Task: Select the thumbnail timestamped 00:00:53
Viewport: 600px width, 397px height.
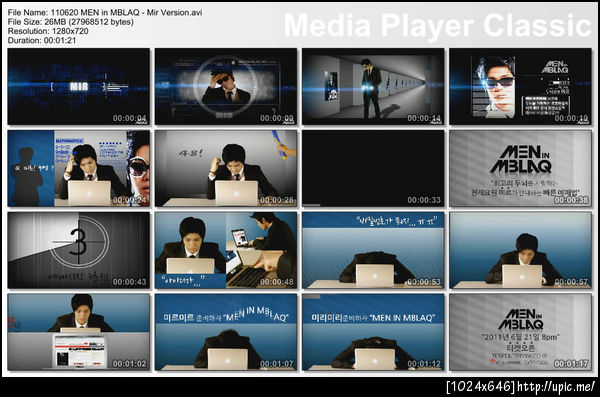Action: pyautogui.click(x=373, y=250)
